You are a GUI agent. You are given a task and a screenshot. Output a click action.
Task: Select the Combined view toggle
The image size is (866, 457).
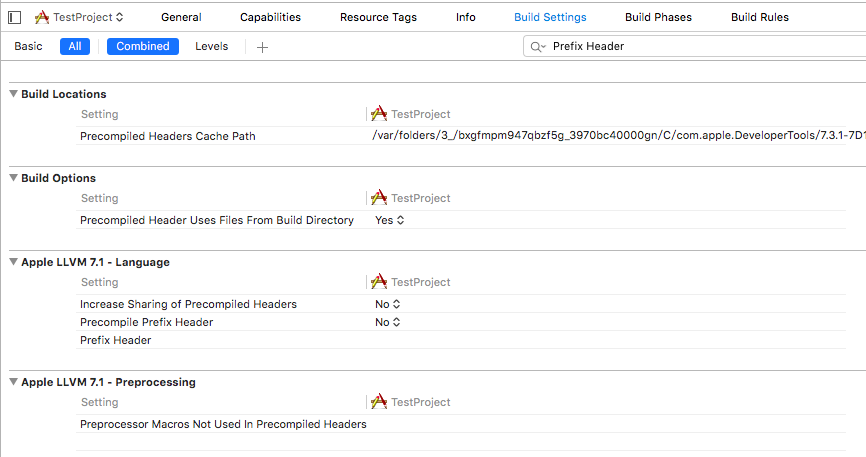(142, 46)
